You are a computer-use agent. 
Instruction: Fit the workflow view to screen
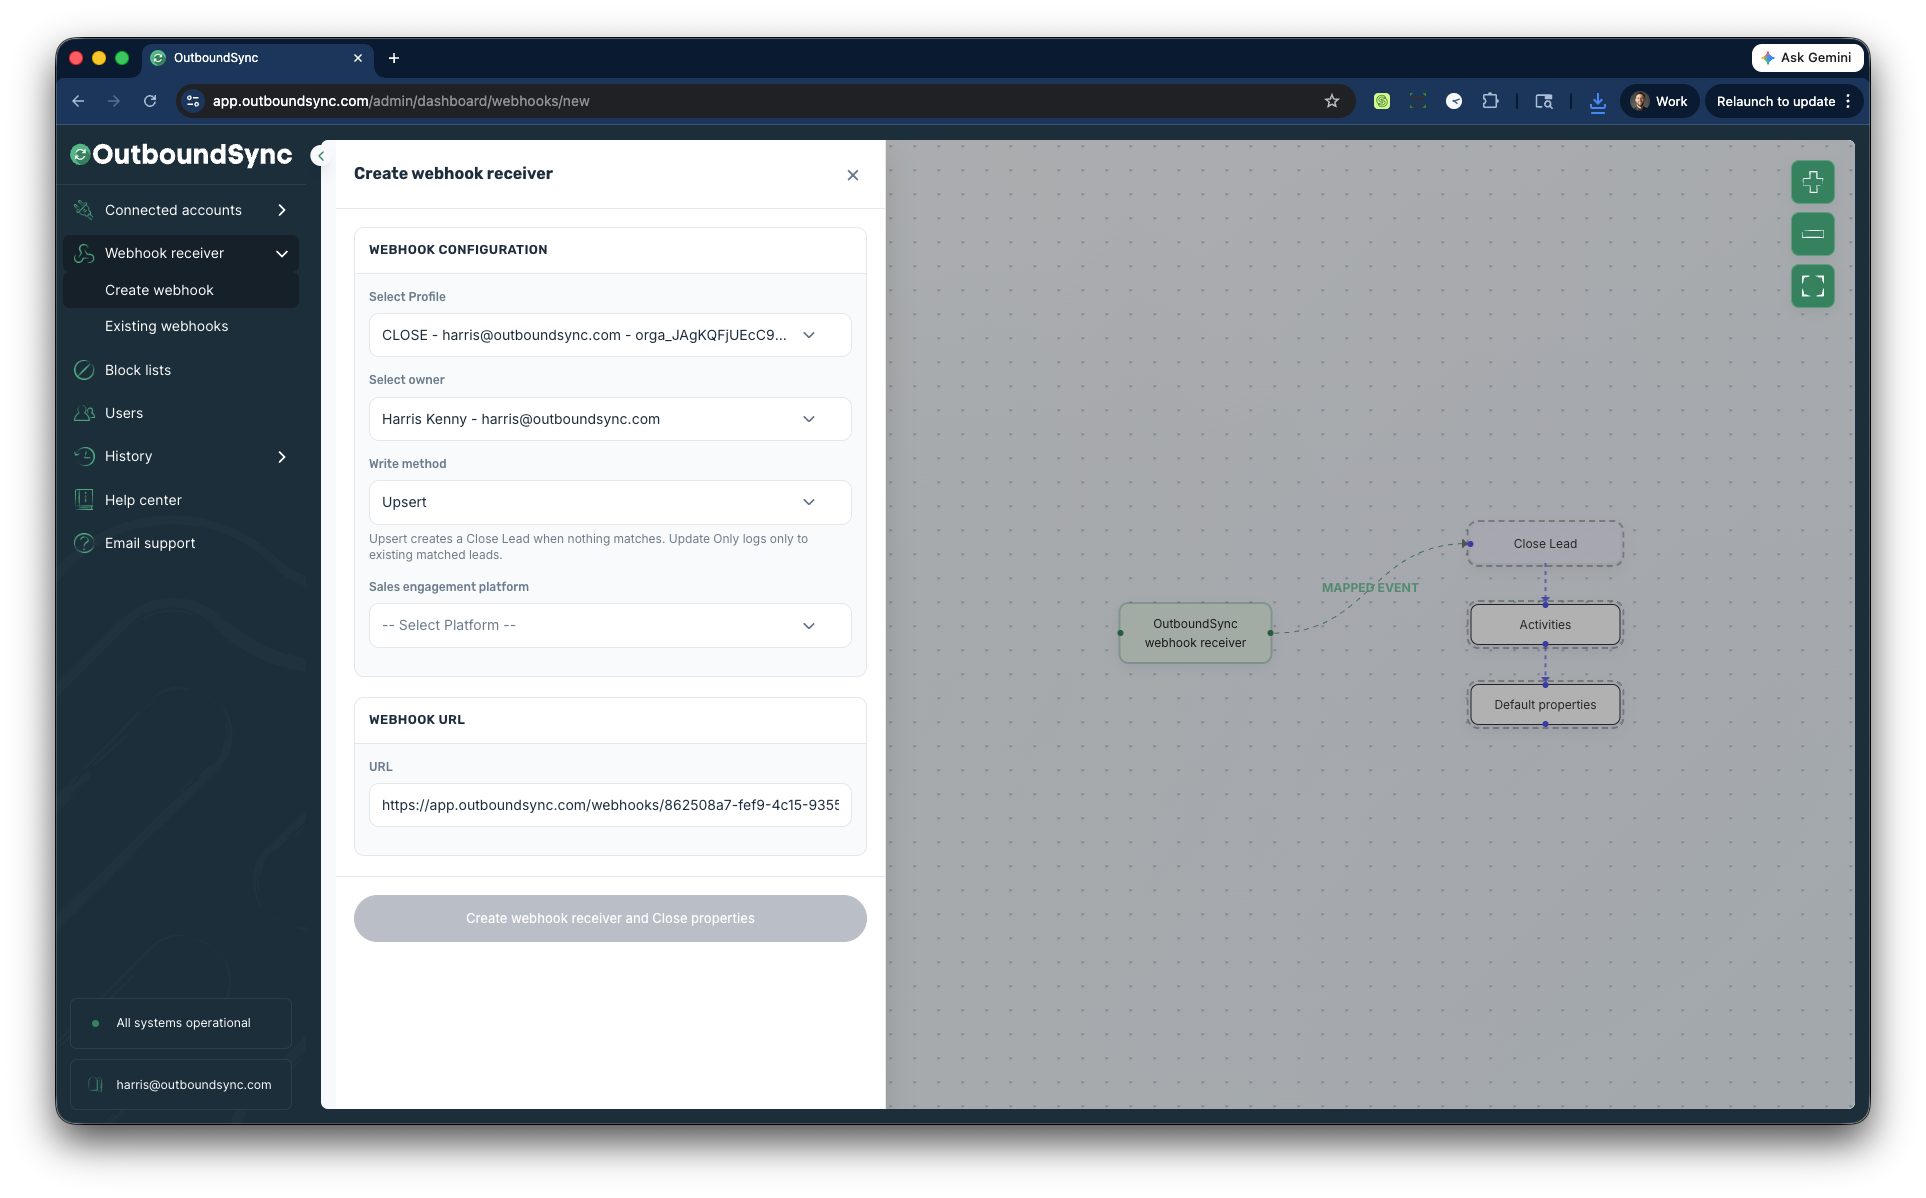coord(1812,286)
